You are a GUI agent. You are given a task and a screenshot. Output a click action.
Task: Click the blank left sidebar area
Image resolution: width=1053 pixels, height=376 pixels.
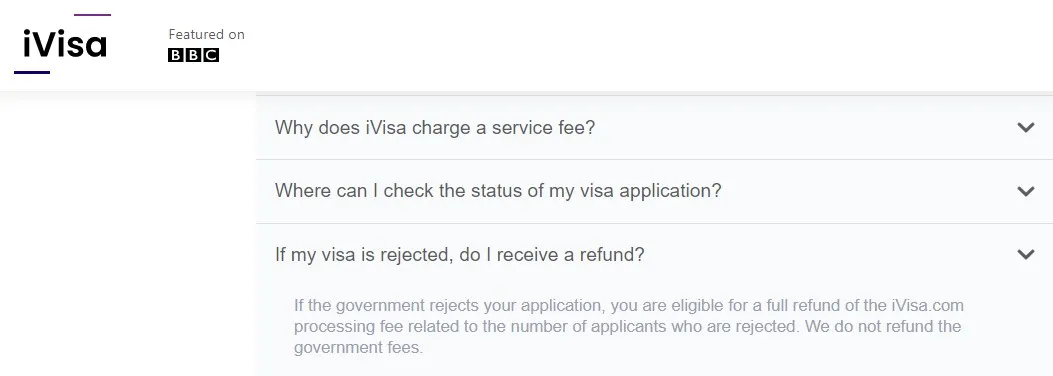point(128,235)
